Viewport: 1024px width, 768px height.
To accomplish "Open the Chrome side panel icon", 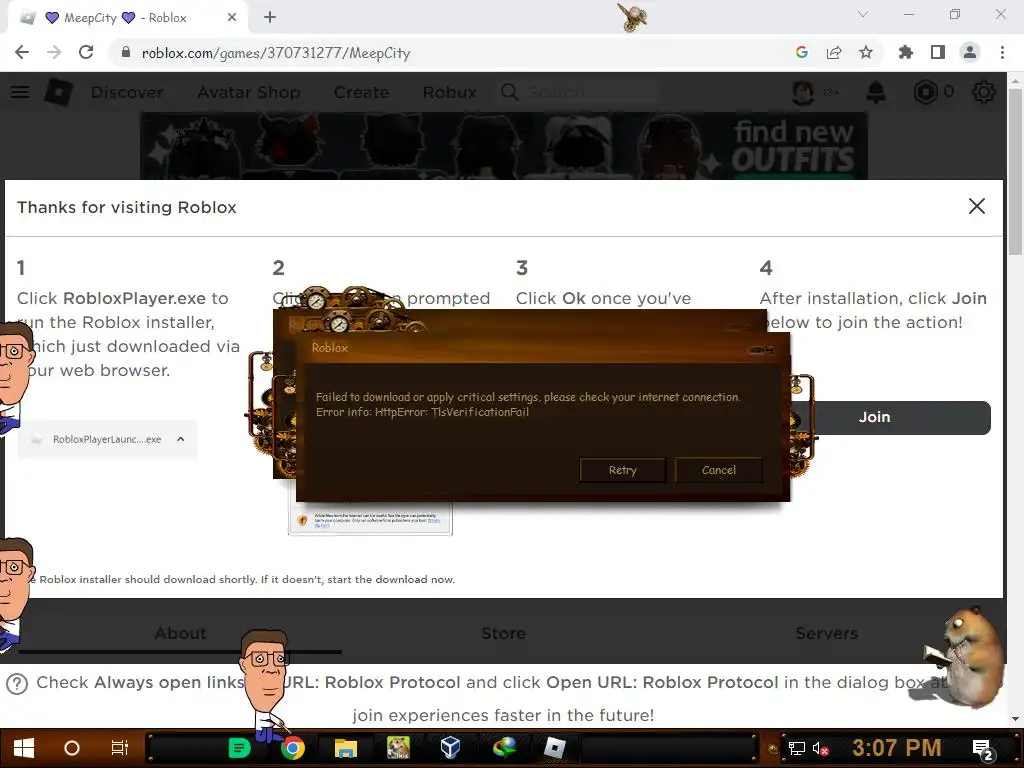I will click(938, 52).
